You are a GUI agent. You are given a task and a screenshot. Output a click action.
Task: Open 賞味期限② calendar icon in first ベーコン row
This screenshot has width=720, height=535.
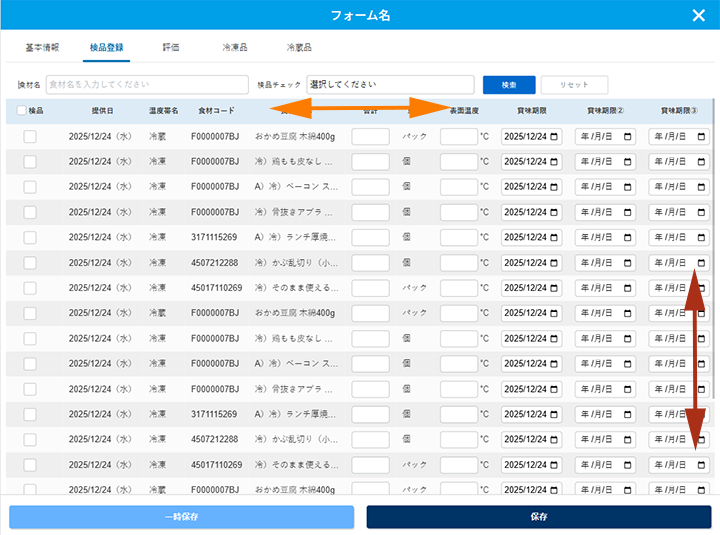pyautogui.click(x=628, y=187)
